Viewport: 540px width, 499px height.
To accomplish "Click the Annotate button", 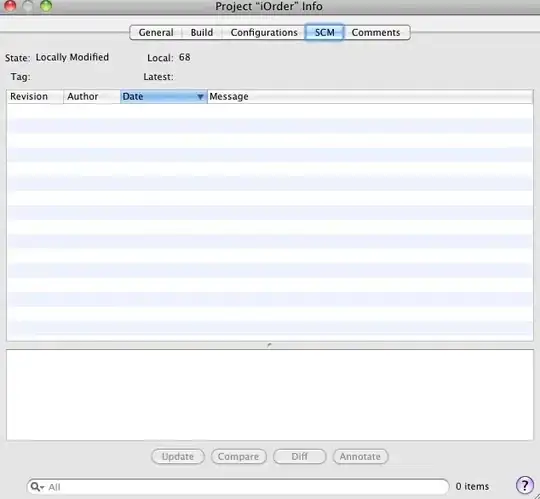I will (x=360, y=457).
